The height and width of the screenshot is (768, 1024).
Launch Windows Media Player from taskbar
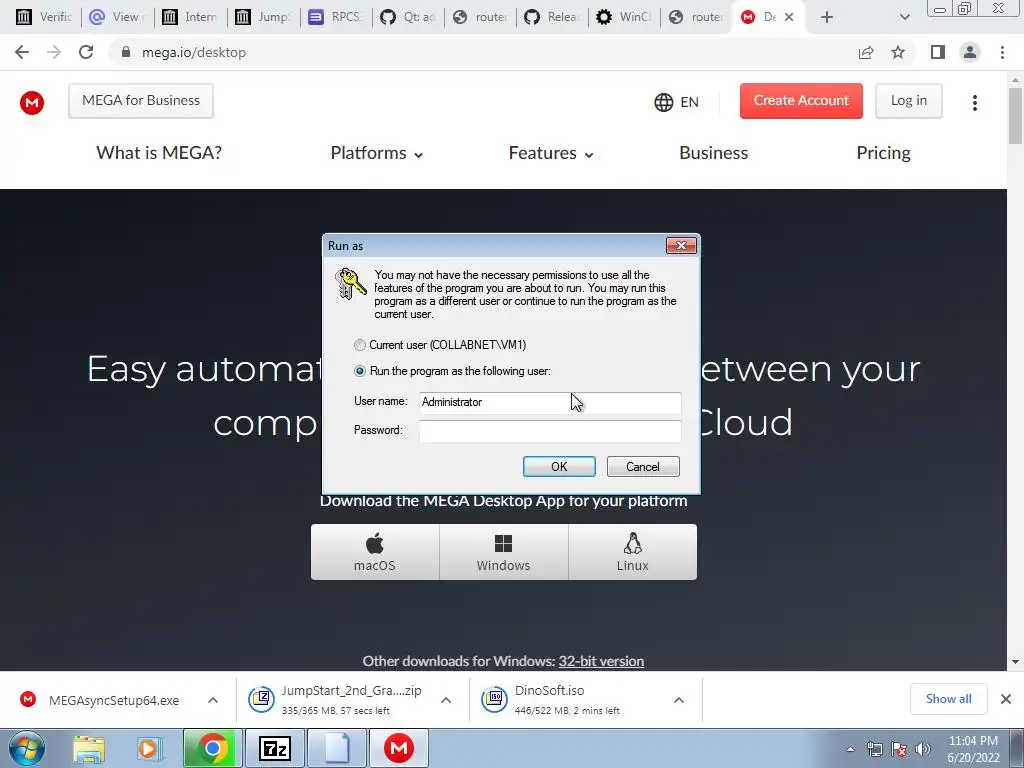click(x=148, y=749)
